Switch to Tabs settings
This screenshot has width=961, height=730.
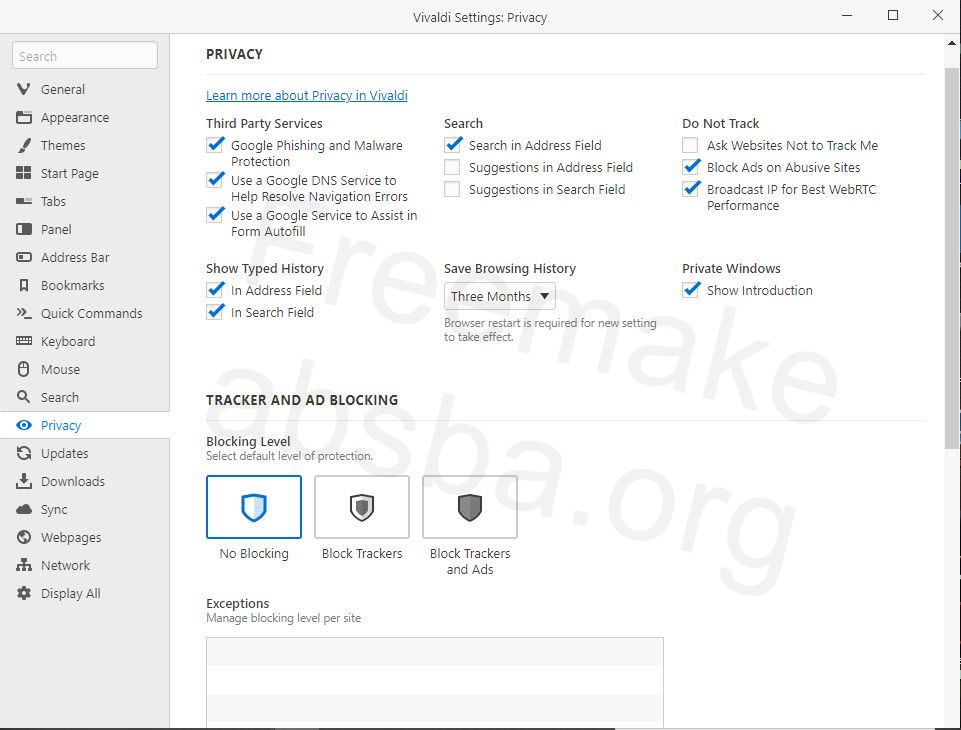click(x=53, y=201)
